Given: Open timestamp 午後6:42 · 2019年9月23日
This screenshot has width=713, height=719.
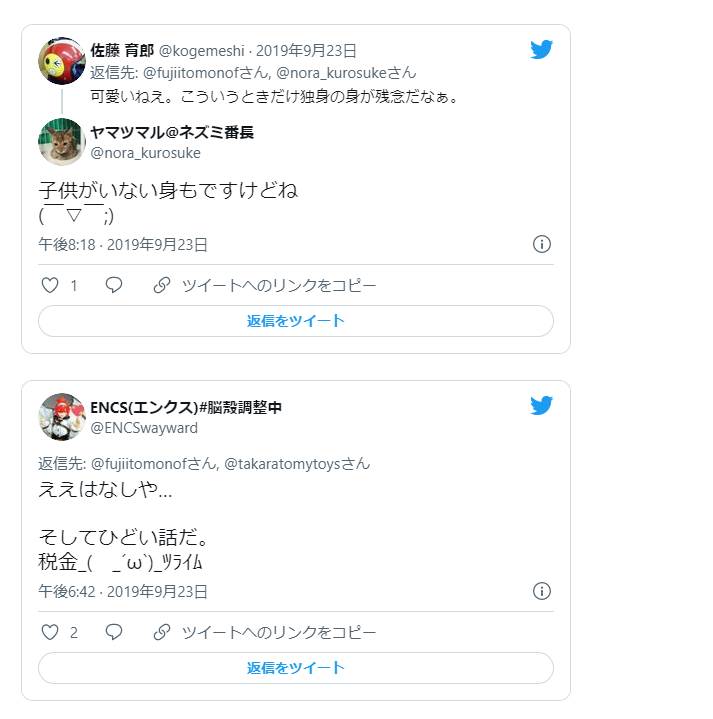Looking at the screenshot, I should coord(123,591).
